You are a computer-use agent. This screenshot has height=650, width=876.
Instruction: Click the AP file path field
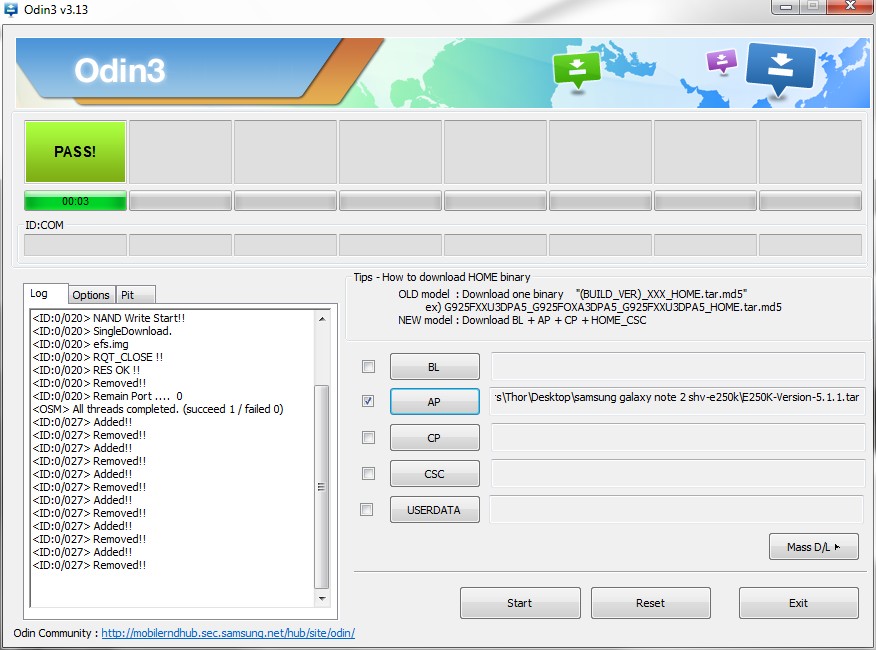(678, 401)
